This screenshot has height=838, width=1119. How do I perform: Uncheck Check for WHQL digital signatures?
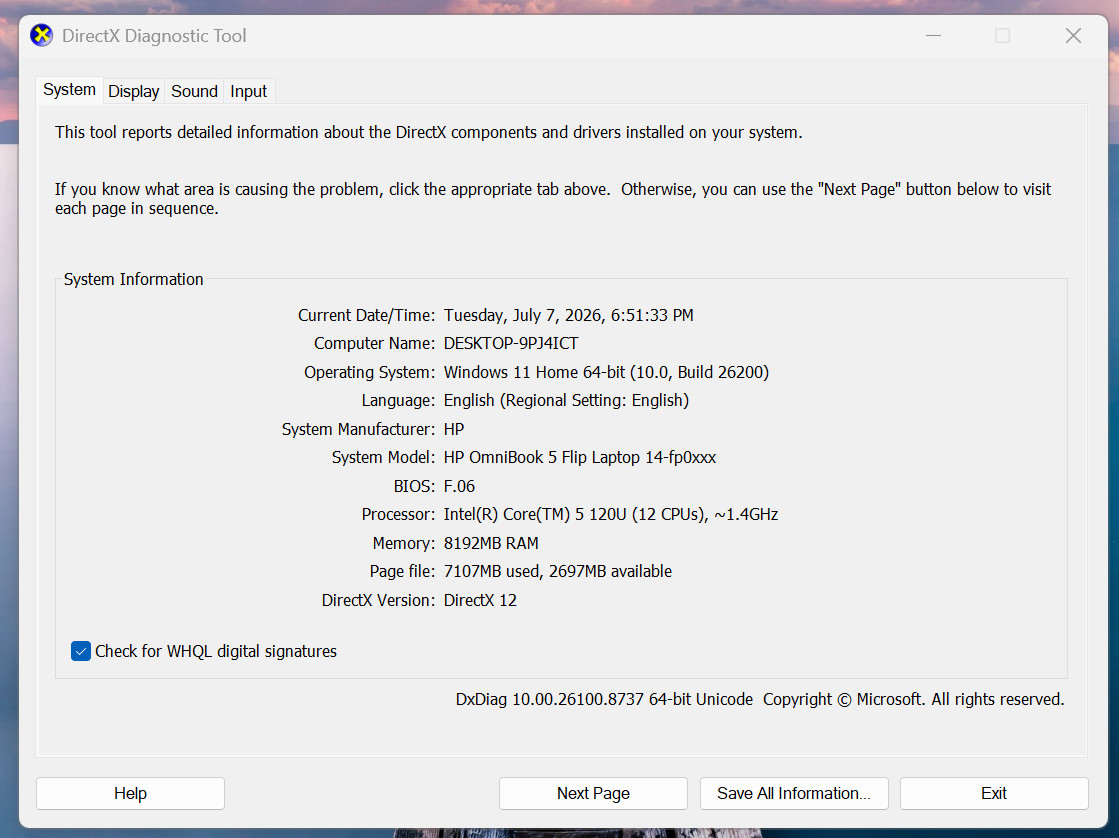(x=81, y=651)
